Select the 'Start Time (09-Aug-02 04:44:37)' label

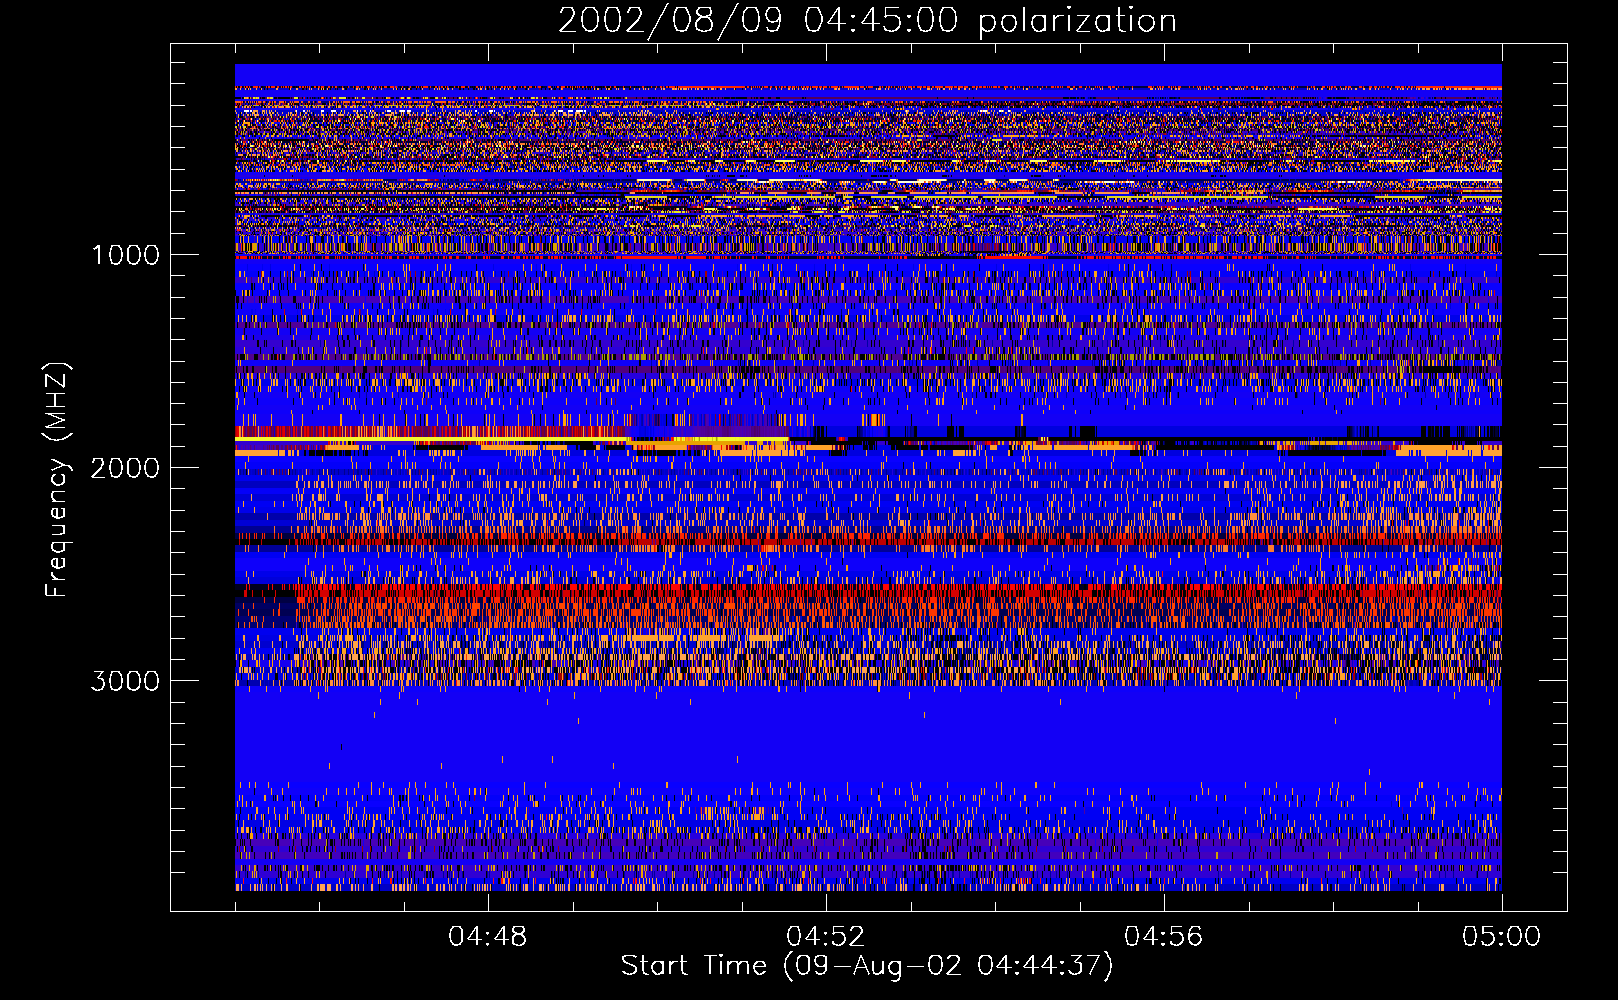coord(867,966)
